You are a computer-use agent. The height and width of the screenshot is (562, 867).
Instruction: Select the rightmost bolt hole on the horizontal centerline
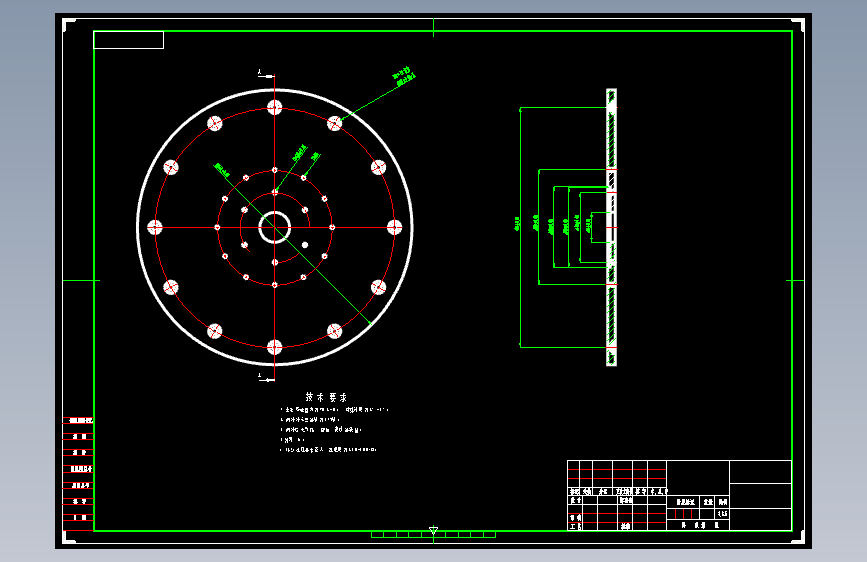click(x=394, y=227)
